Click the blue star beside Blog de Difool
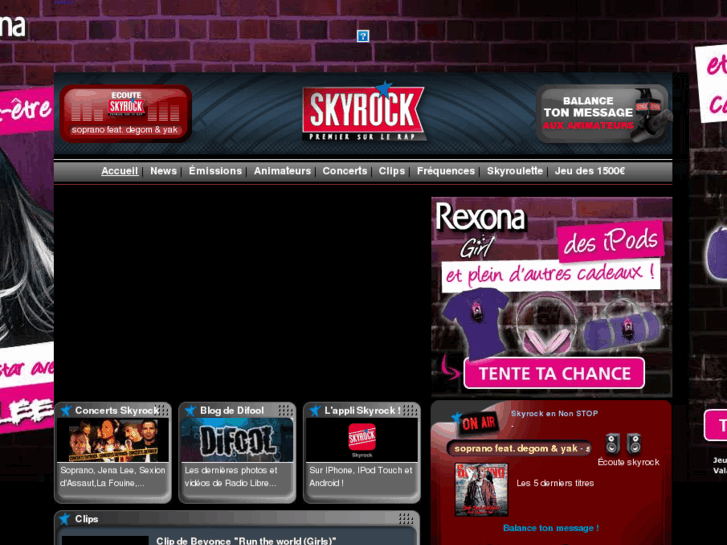 pos(191,410)
